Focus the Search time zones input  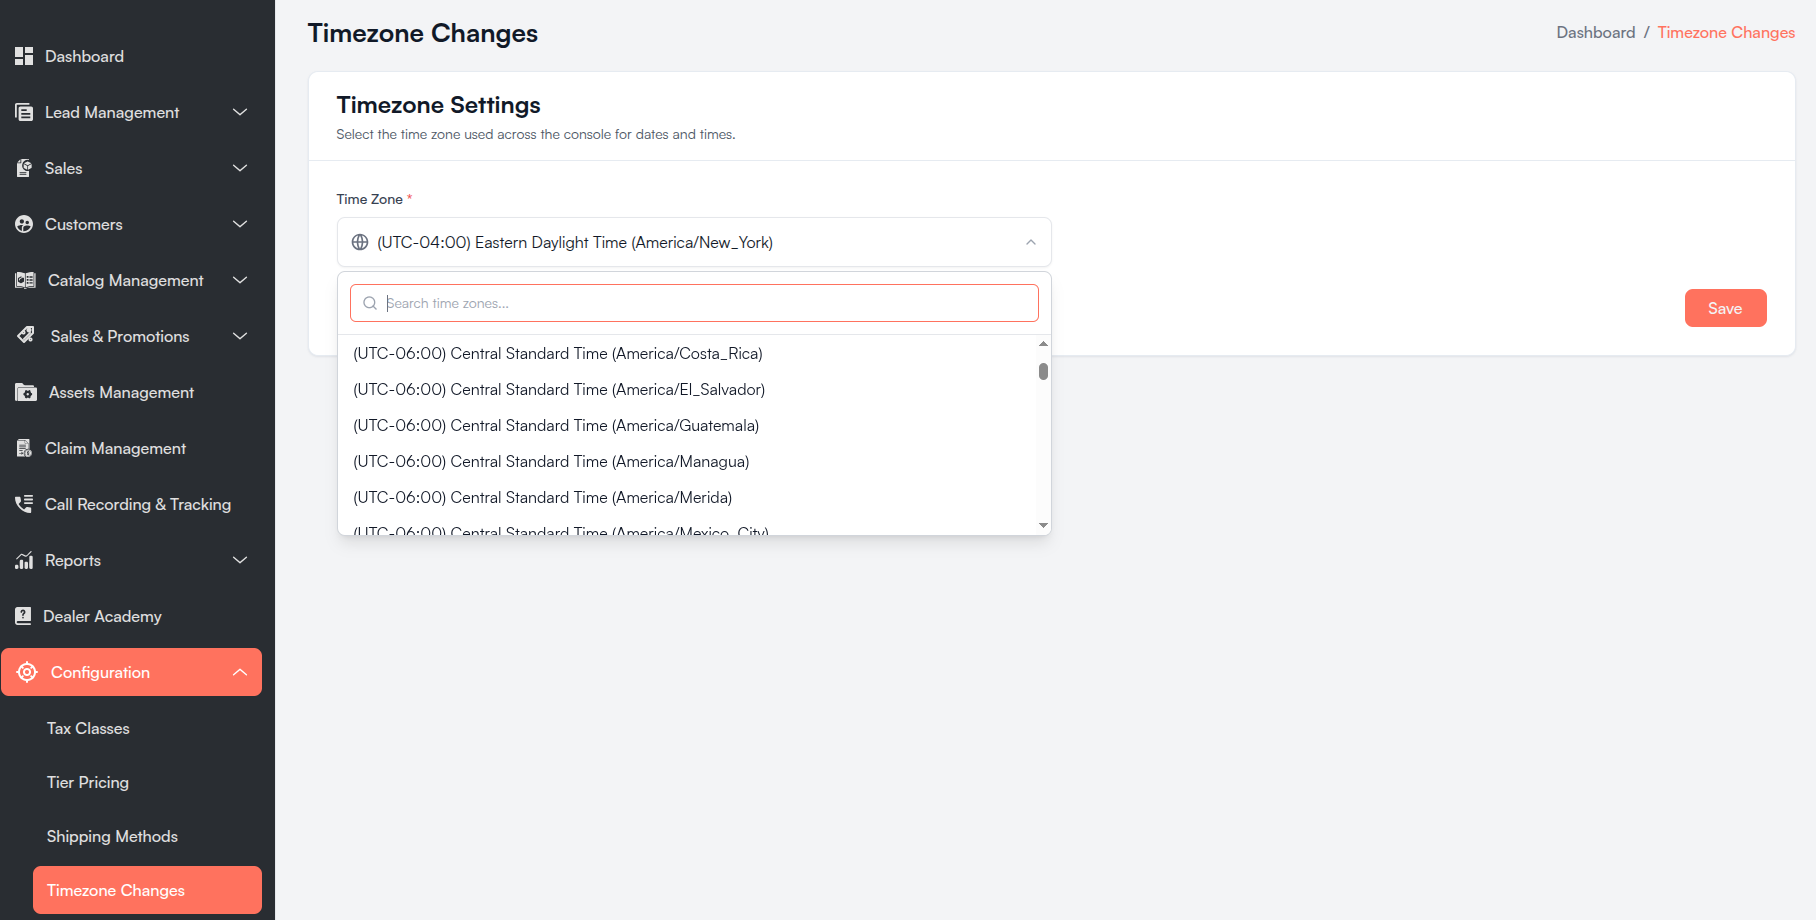694,303
